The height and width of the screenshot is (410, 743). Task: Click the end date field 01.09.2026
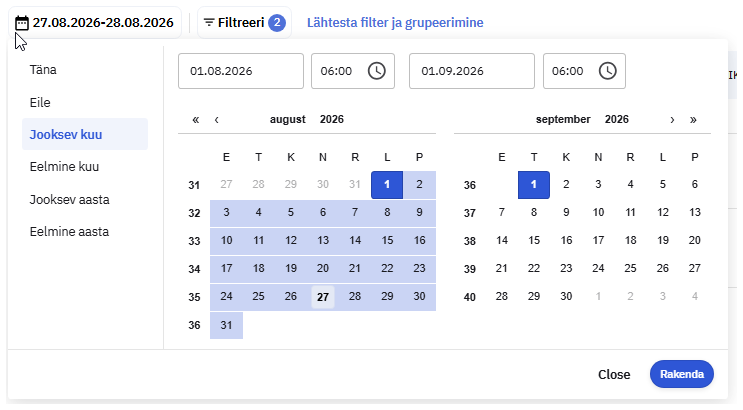tap(472, 71)
